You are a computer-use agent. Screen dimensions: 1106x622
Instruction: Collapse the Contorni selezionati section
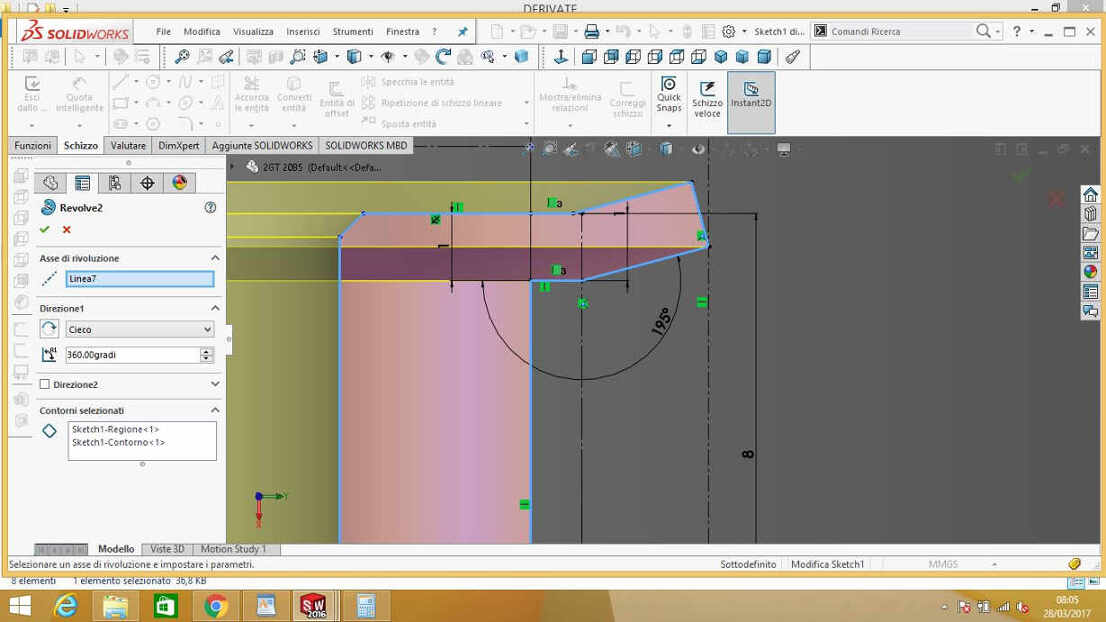point(215,410)
